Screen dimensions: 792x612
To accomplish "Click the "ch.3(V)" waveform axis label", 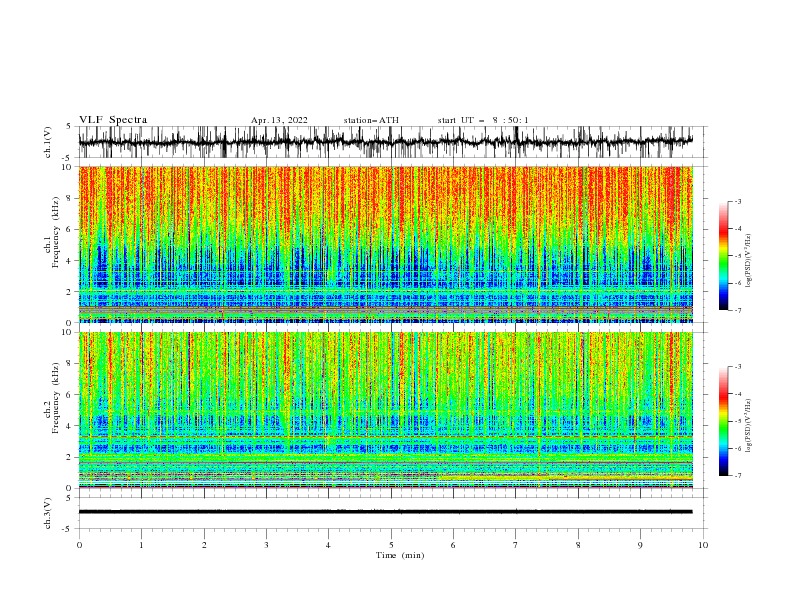I will point(48,513).
